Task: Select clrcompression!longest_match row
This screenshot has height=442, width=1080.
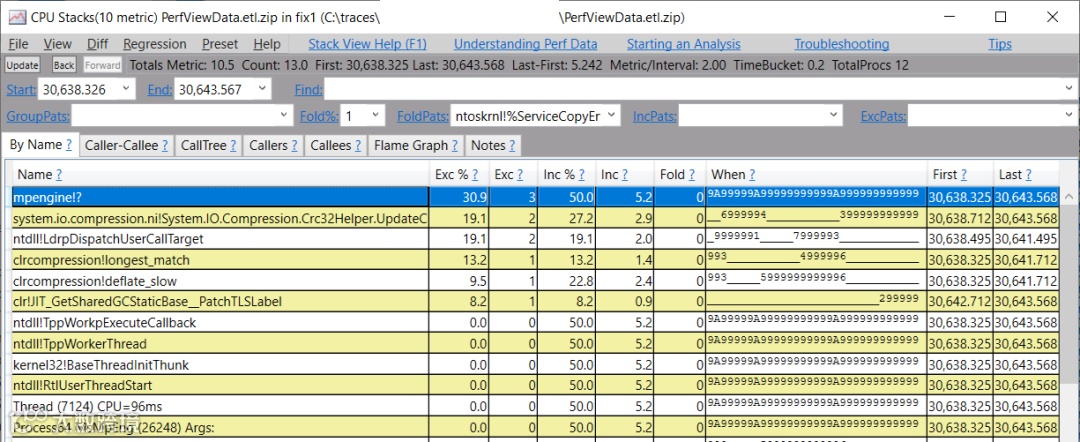Action: 535,260
